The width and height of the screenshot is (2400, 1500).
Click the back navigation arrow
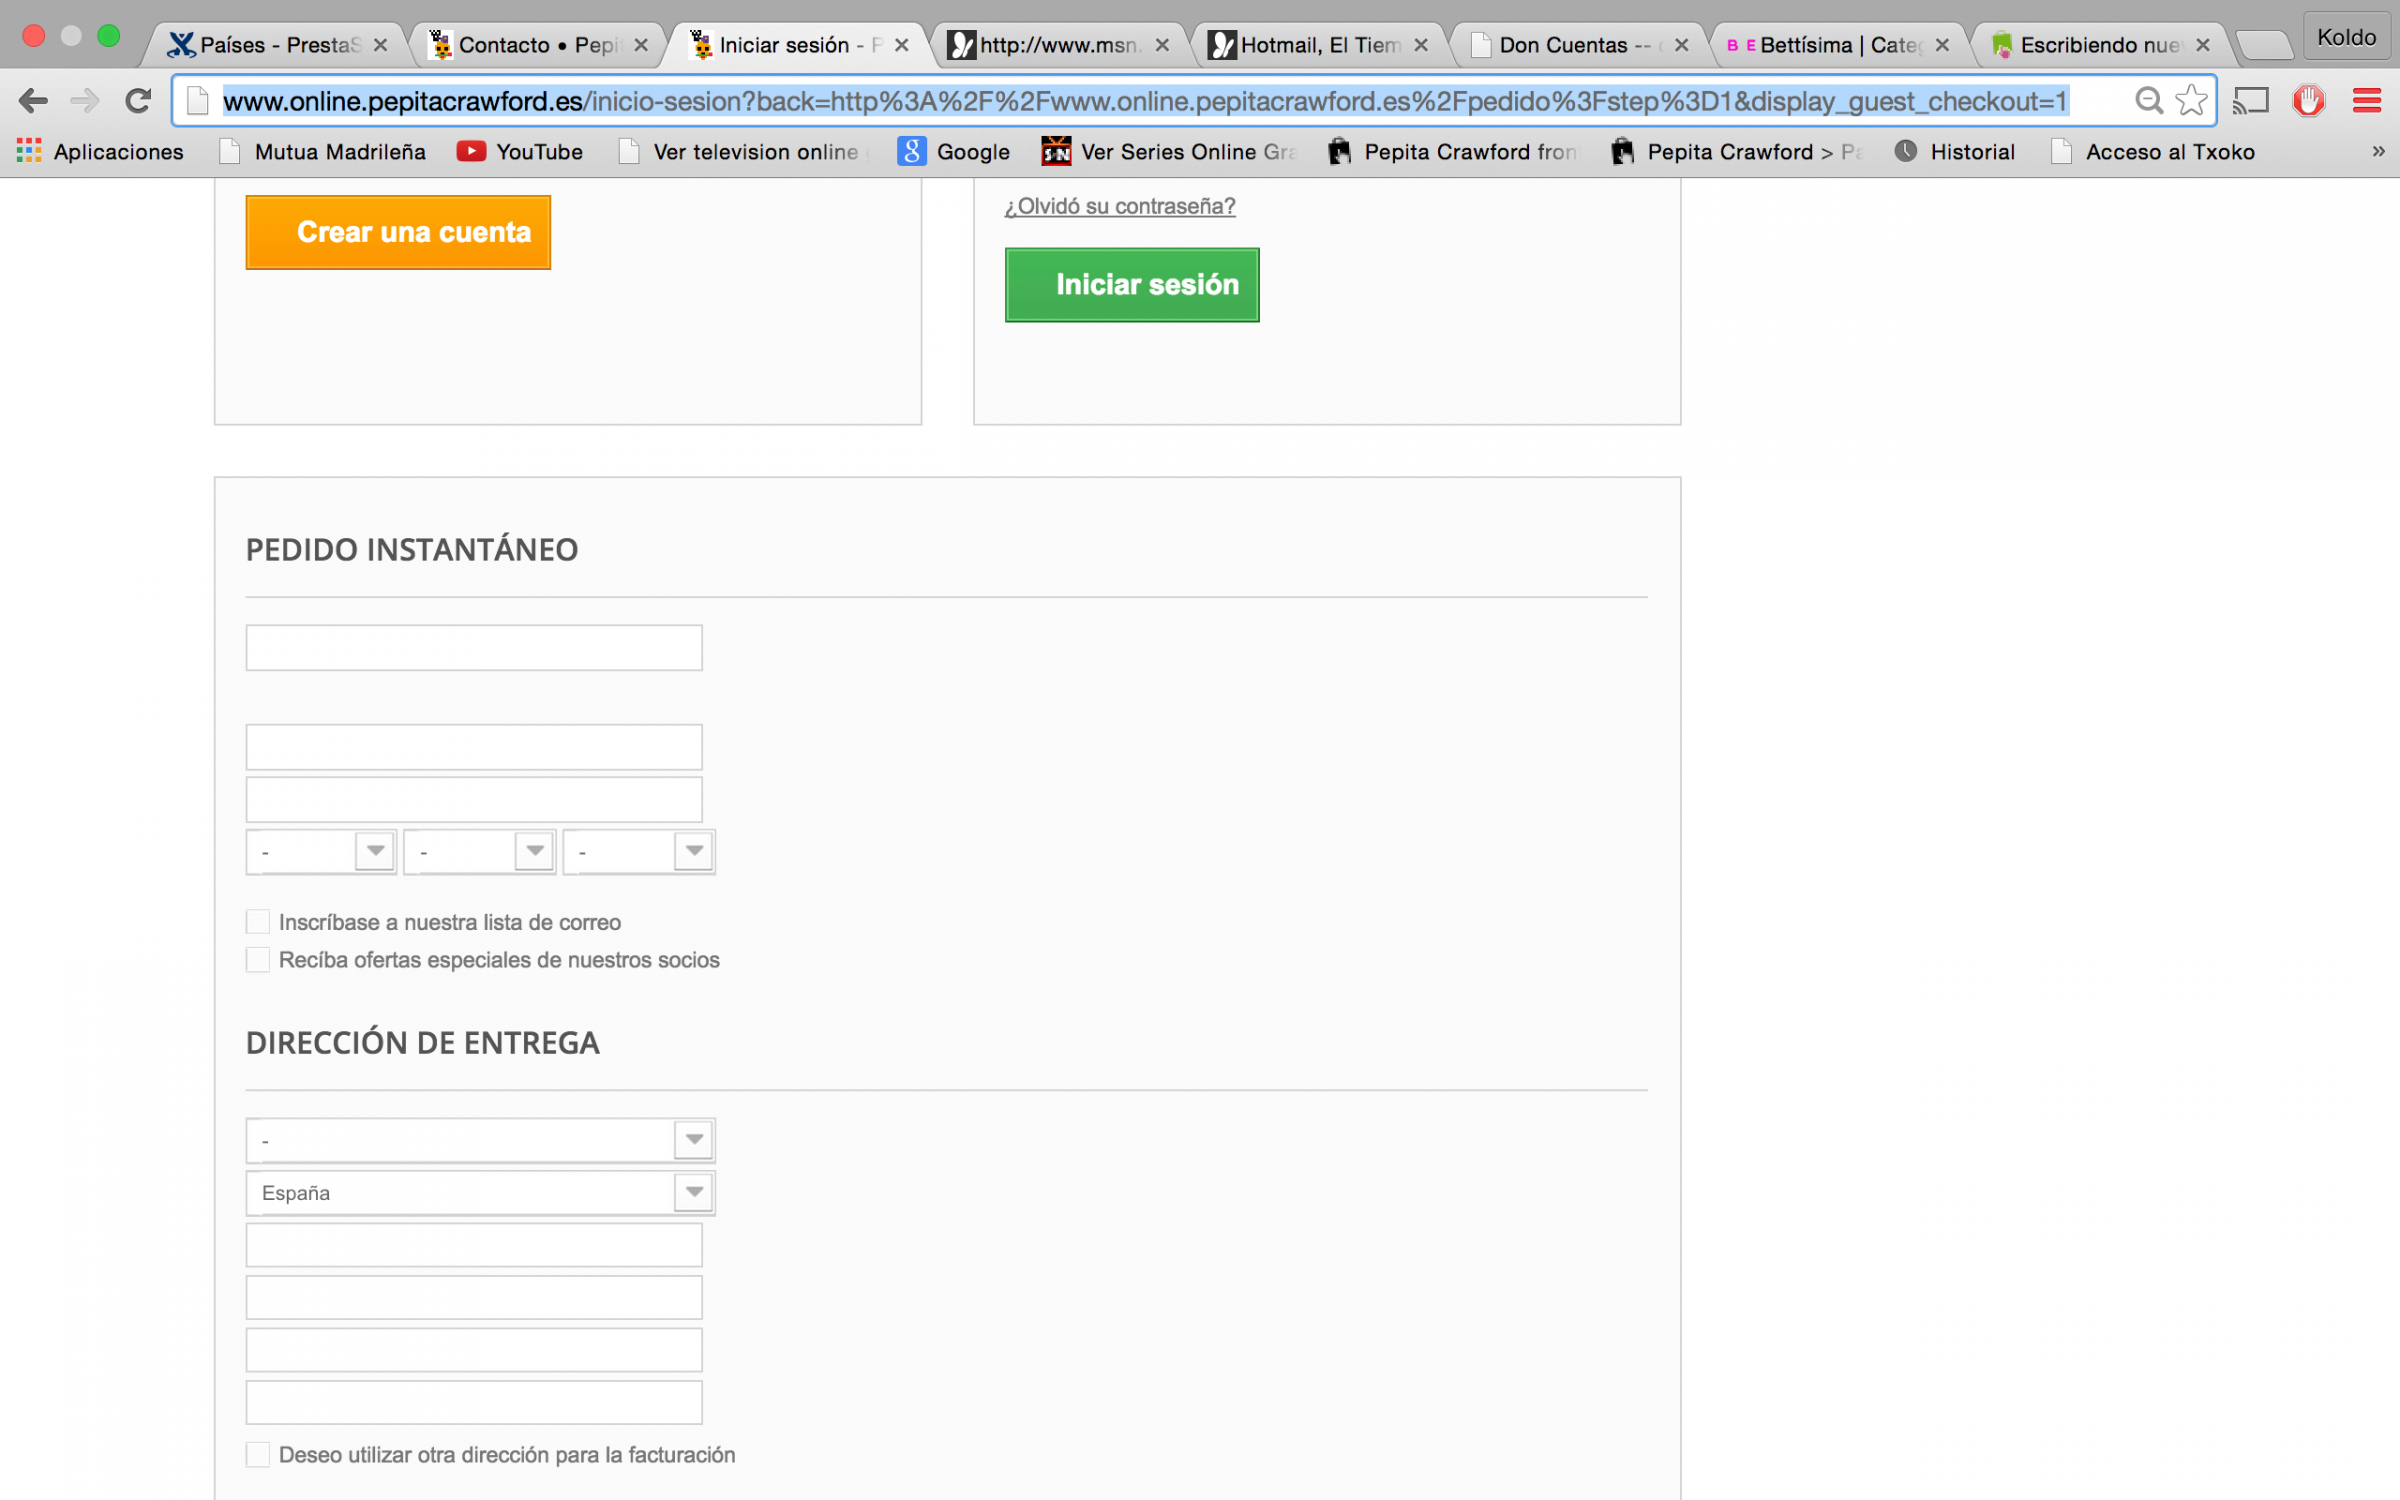click(33, 101)
